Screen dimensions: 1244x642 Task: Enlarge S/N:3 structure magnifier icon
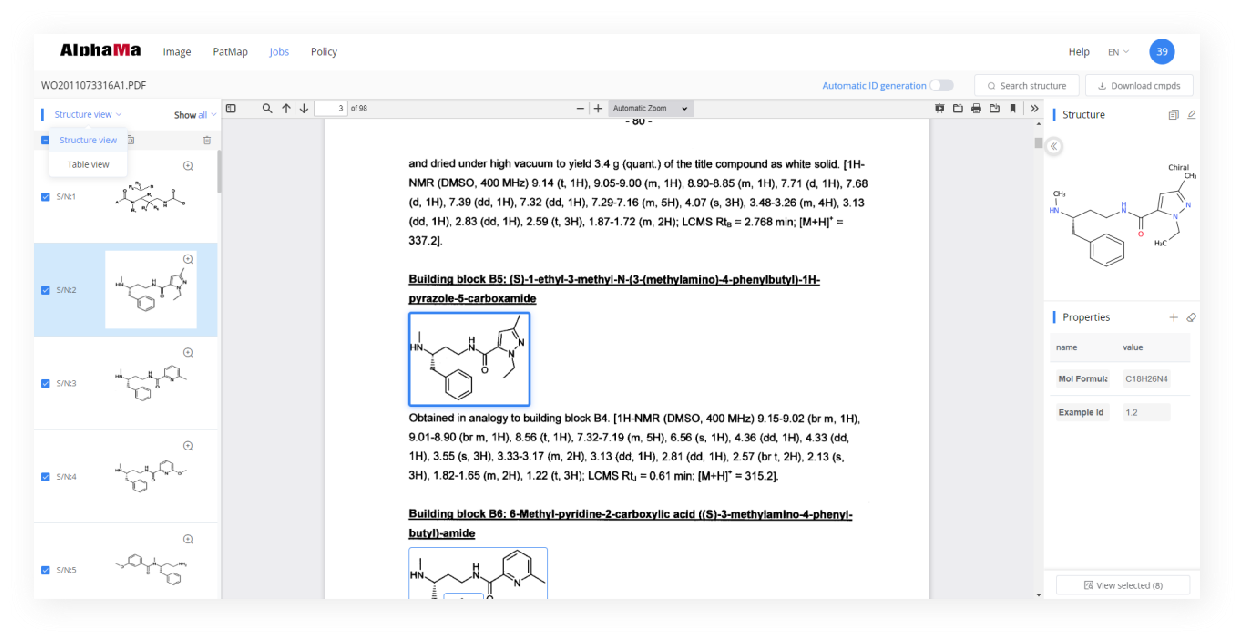[x=188, y=352]
